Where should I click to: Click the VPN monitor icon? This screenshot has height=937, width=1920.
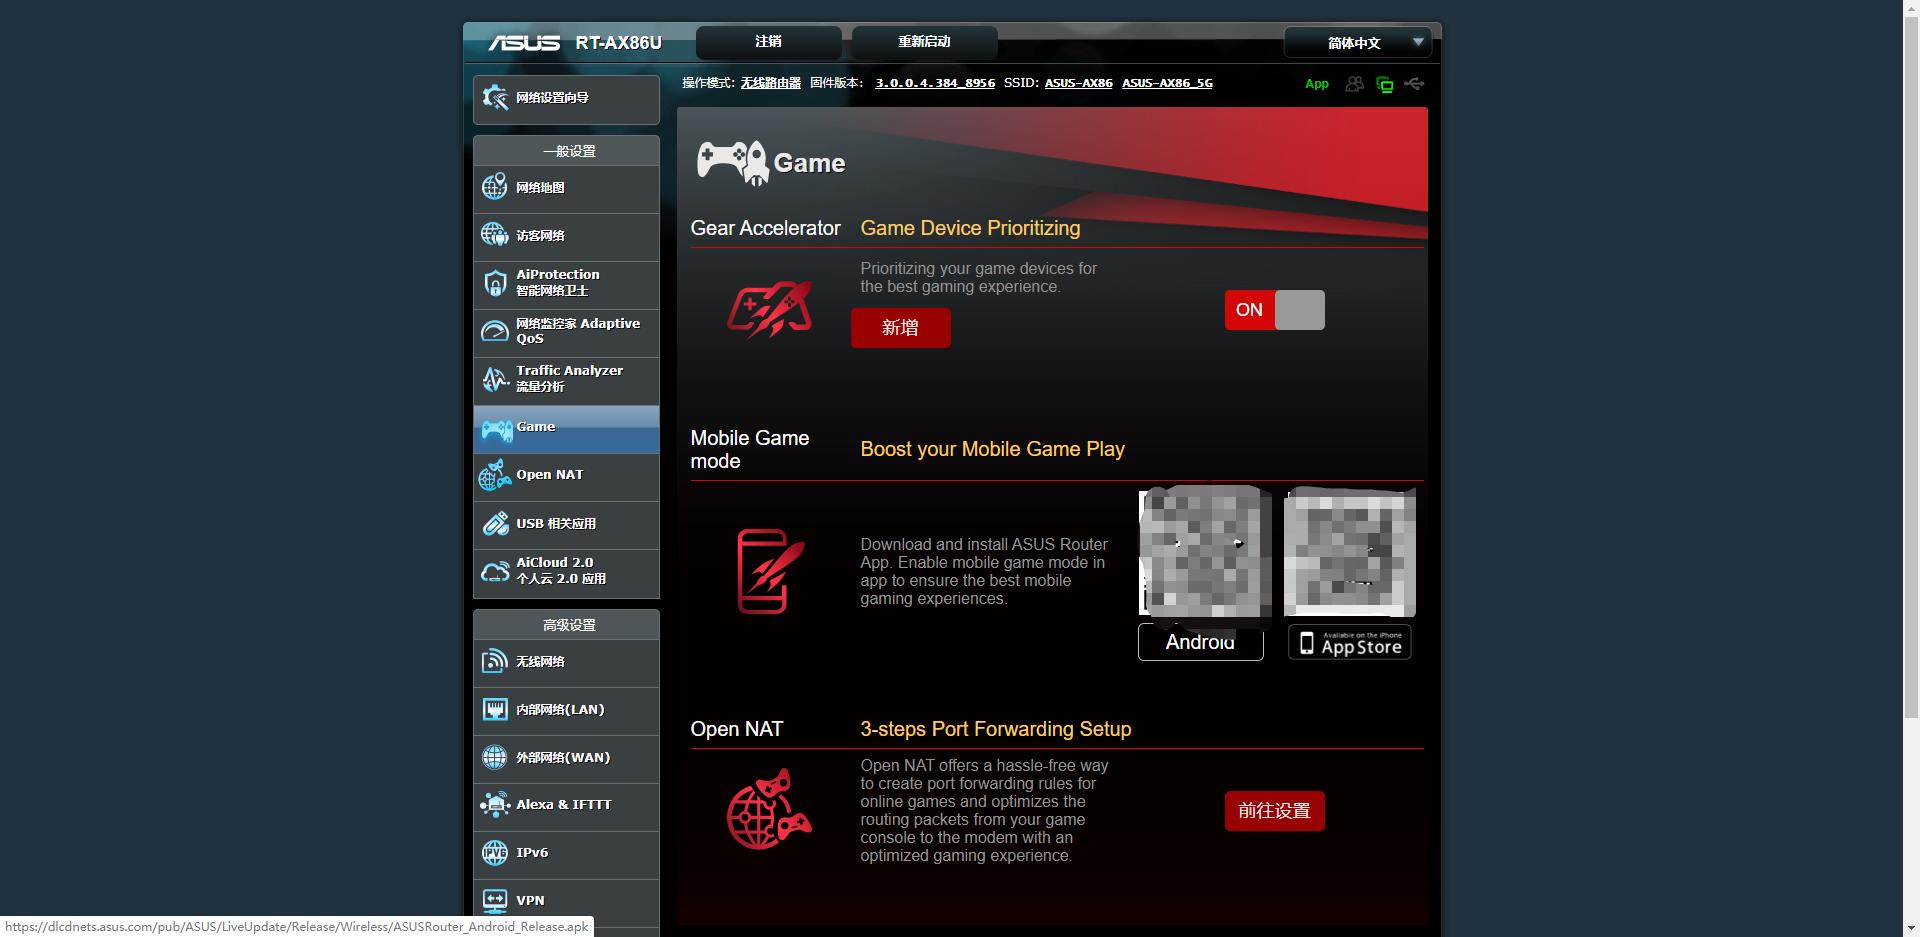(495, 900)
